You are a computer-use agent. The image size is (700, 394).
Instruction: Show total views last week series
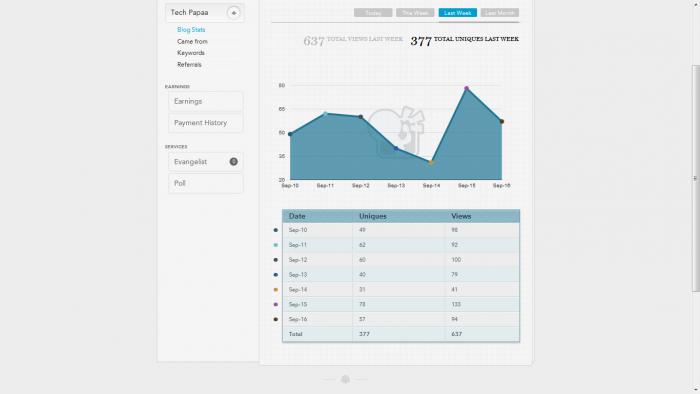click(353, 41)
